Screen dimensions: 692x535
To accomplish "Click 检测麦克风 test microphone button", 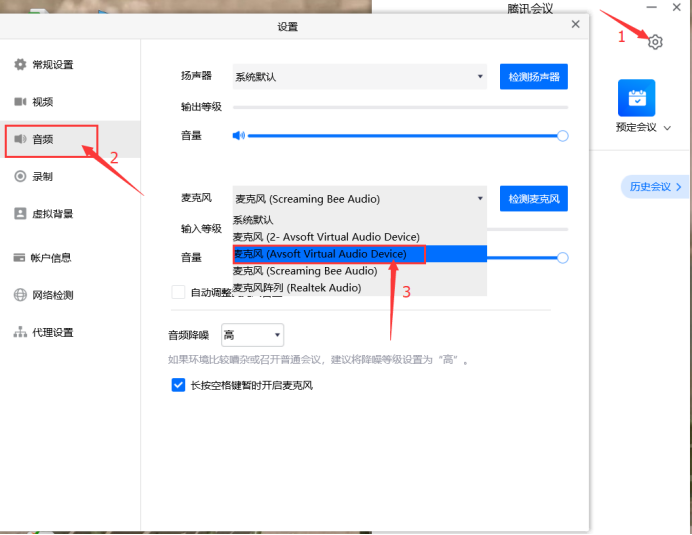I will [x=534, y=199].
